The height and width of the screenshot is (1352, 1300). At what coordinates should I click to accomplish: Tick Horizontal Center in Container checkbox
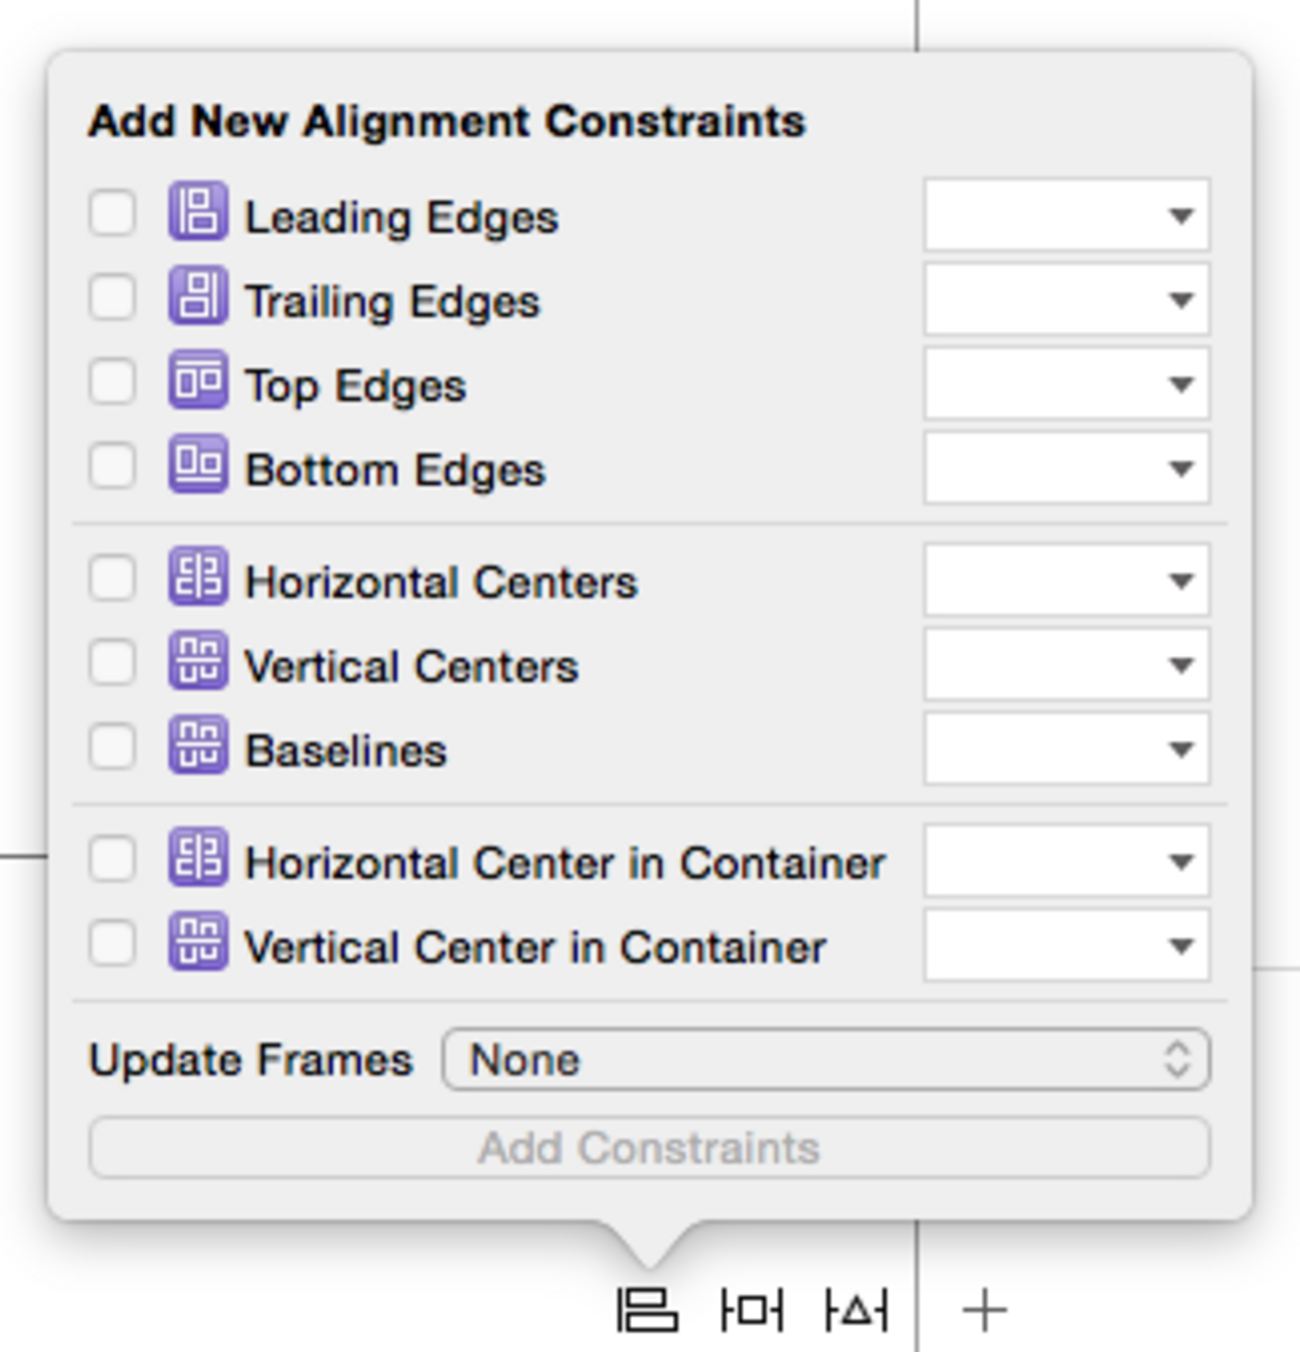(112, 859)
